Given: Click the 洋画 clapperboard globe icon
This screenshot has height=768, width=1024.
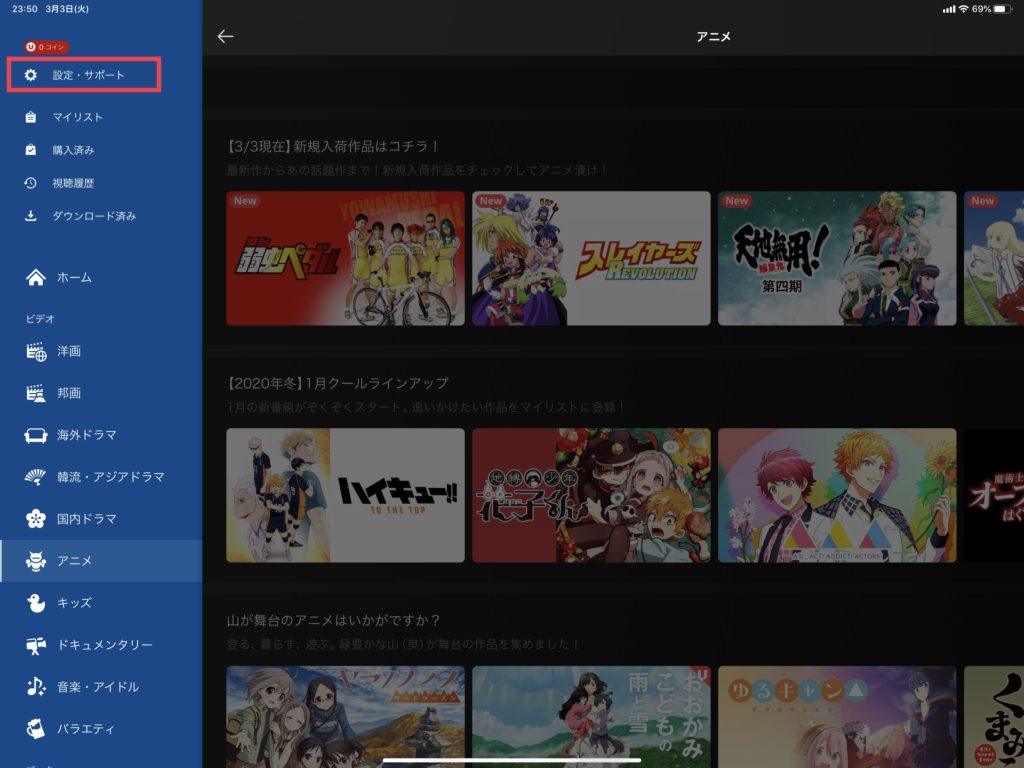Looking at the screenshot, I should click(x=36, y=351).
